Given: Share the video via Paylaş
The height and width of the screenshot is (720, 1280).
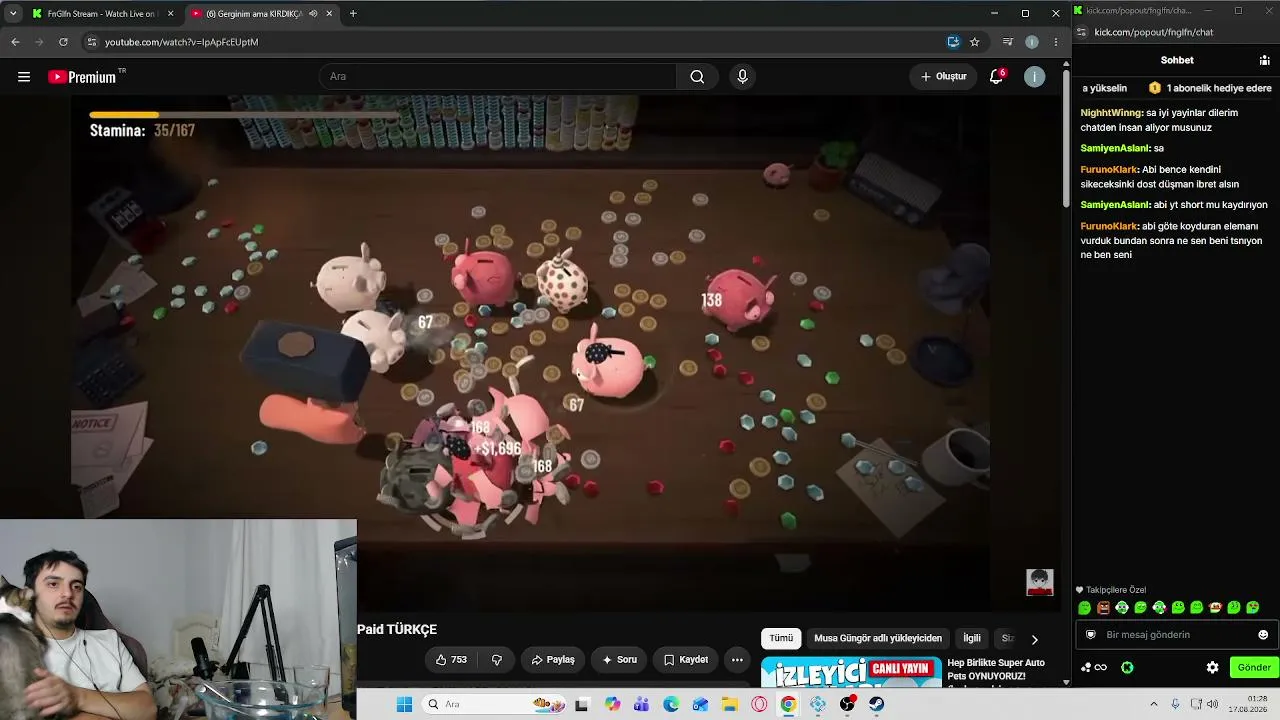Looking at the screenshot, I should pos(553,660).
